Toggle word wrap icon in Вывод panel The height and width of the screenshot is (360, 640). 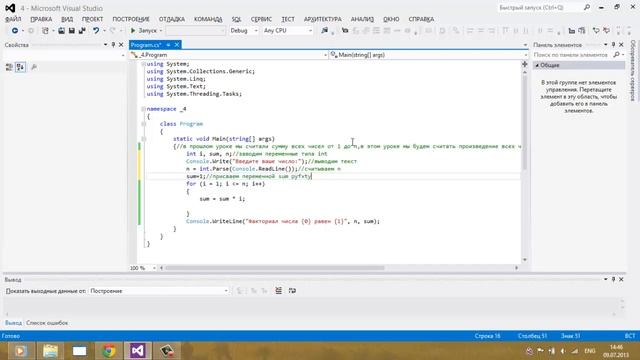tap(292, 291)
